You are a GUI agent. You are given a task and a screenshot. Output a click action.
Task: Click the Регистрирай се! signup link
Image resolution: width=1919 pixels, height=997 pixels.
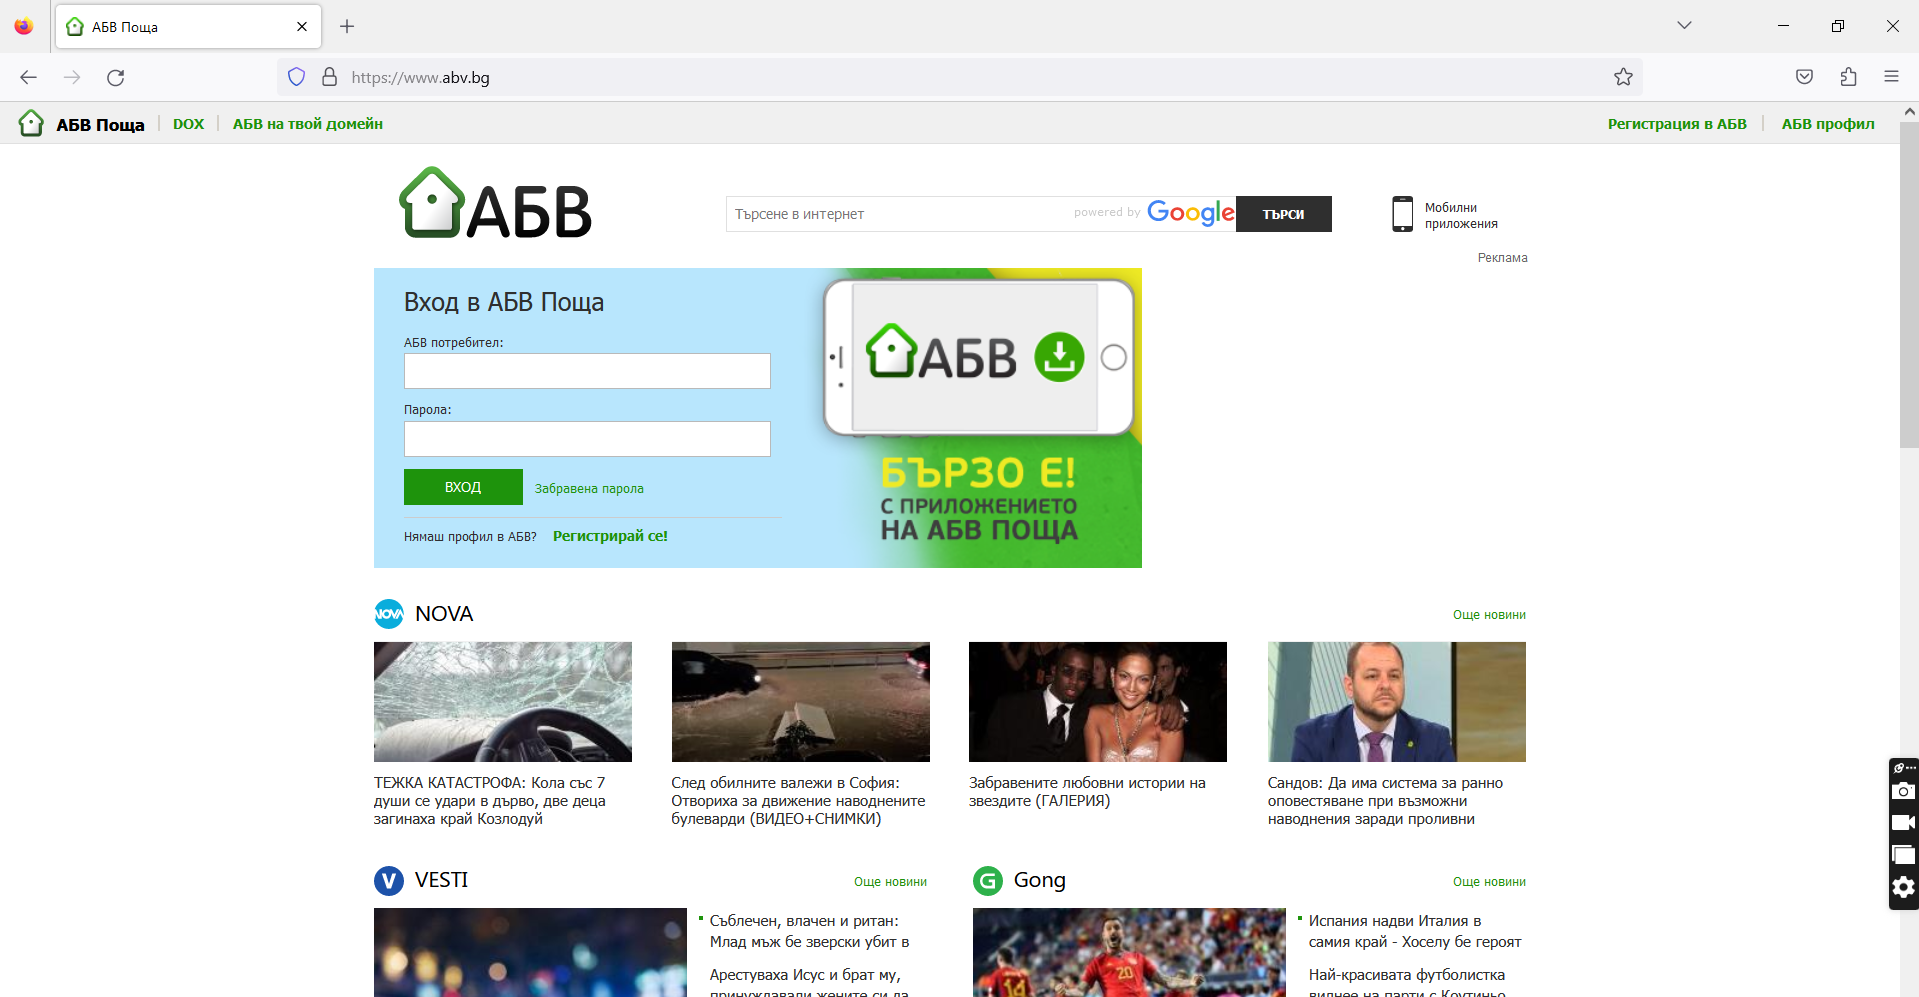[609, 536]
